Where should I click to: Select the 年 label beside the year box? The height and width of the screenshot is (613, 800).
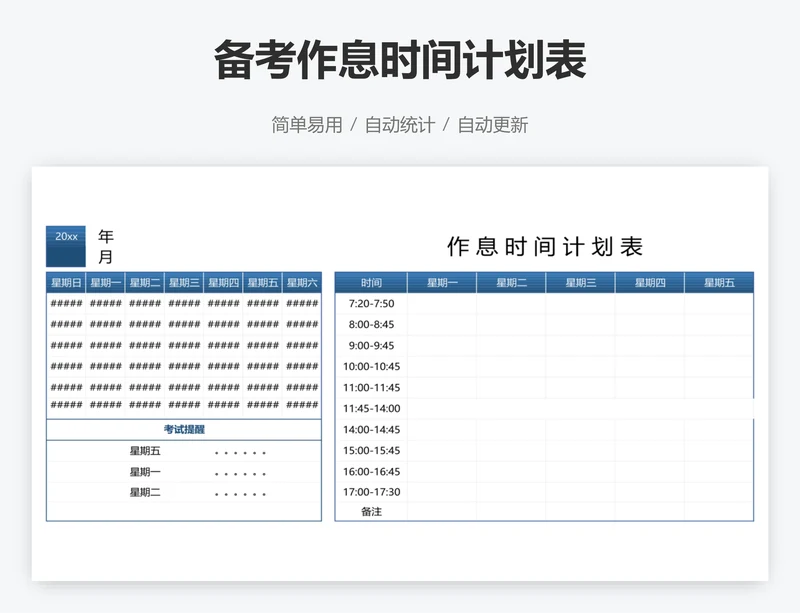click(x=106, y=237)
